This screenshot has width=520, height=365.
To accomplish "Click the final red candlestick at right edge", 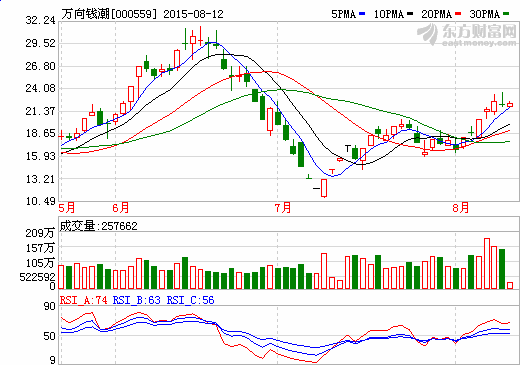I will [x=510, y=105].
